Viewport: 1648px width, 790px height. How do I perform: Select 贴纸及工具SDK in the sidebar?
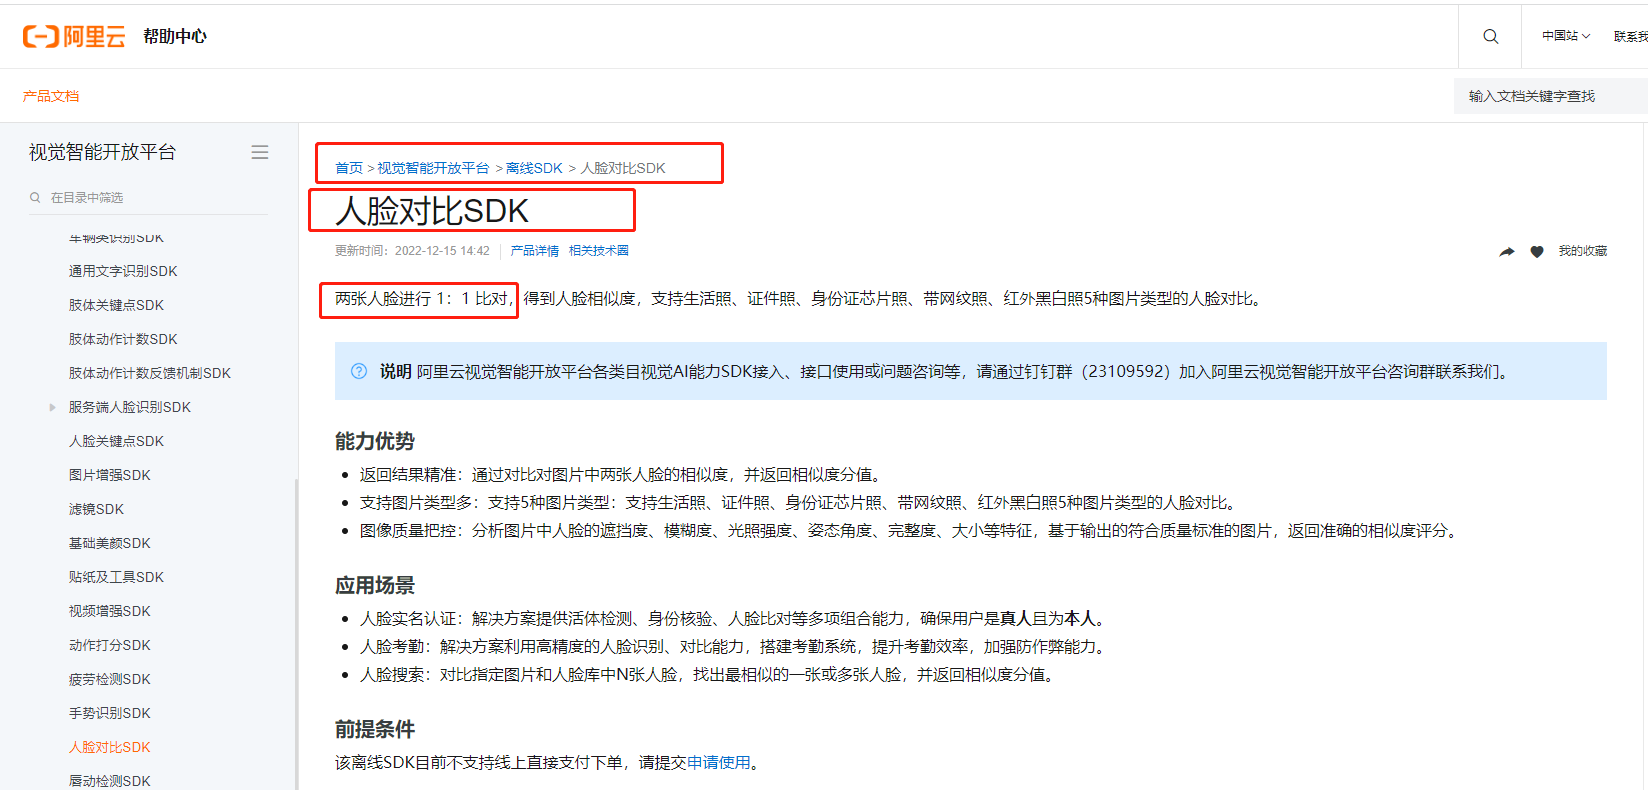point(116,577)
